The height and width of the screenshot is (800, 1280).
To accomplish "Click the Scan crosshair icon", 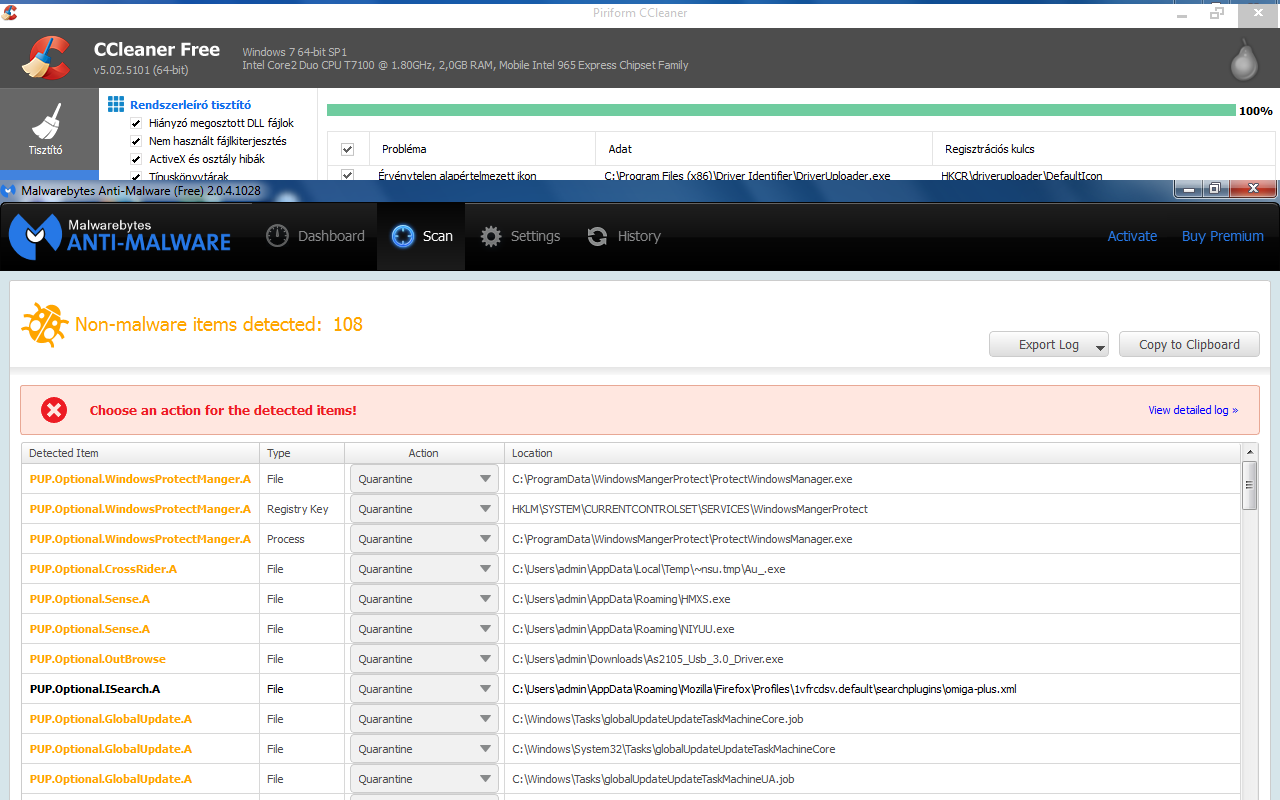I will 403,236.
